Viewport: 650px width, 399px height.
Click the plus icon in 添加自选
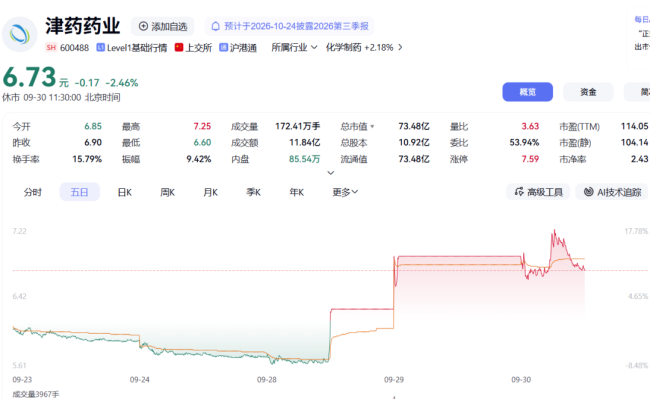tap(143, 27)
